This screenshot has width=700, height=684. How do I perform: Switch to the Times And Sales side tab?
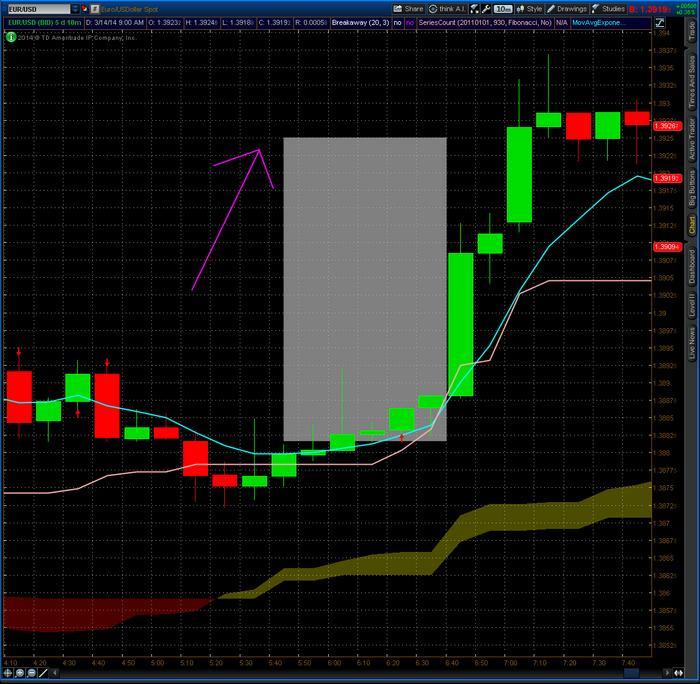(692, 83)
